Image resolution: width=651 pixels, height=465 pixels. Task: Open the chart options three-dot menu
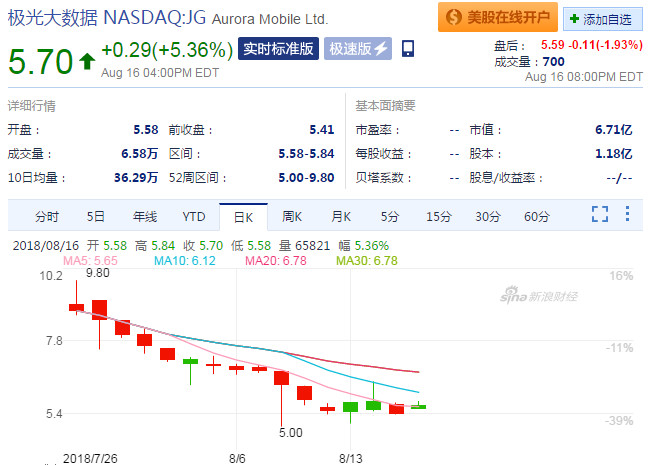point(627,214)
